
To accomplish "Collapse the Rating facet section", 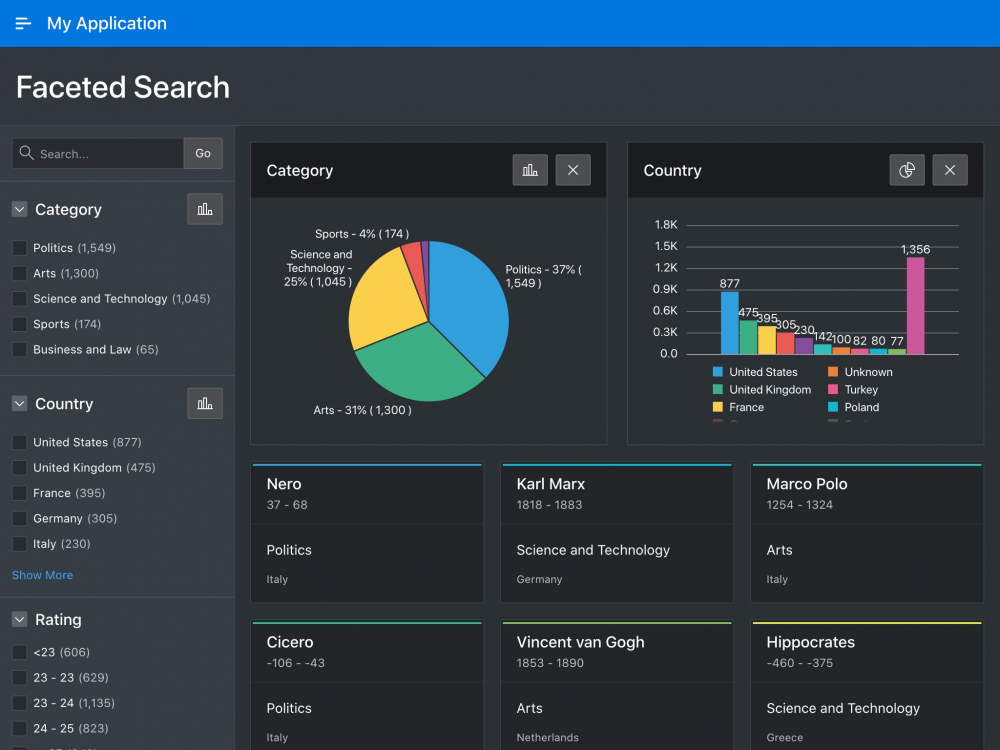I will coord(19,620).
